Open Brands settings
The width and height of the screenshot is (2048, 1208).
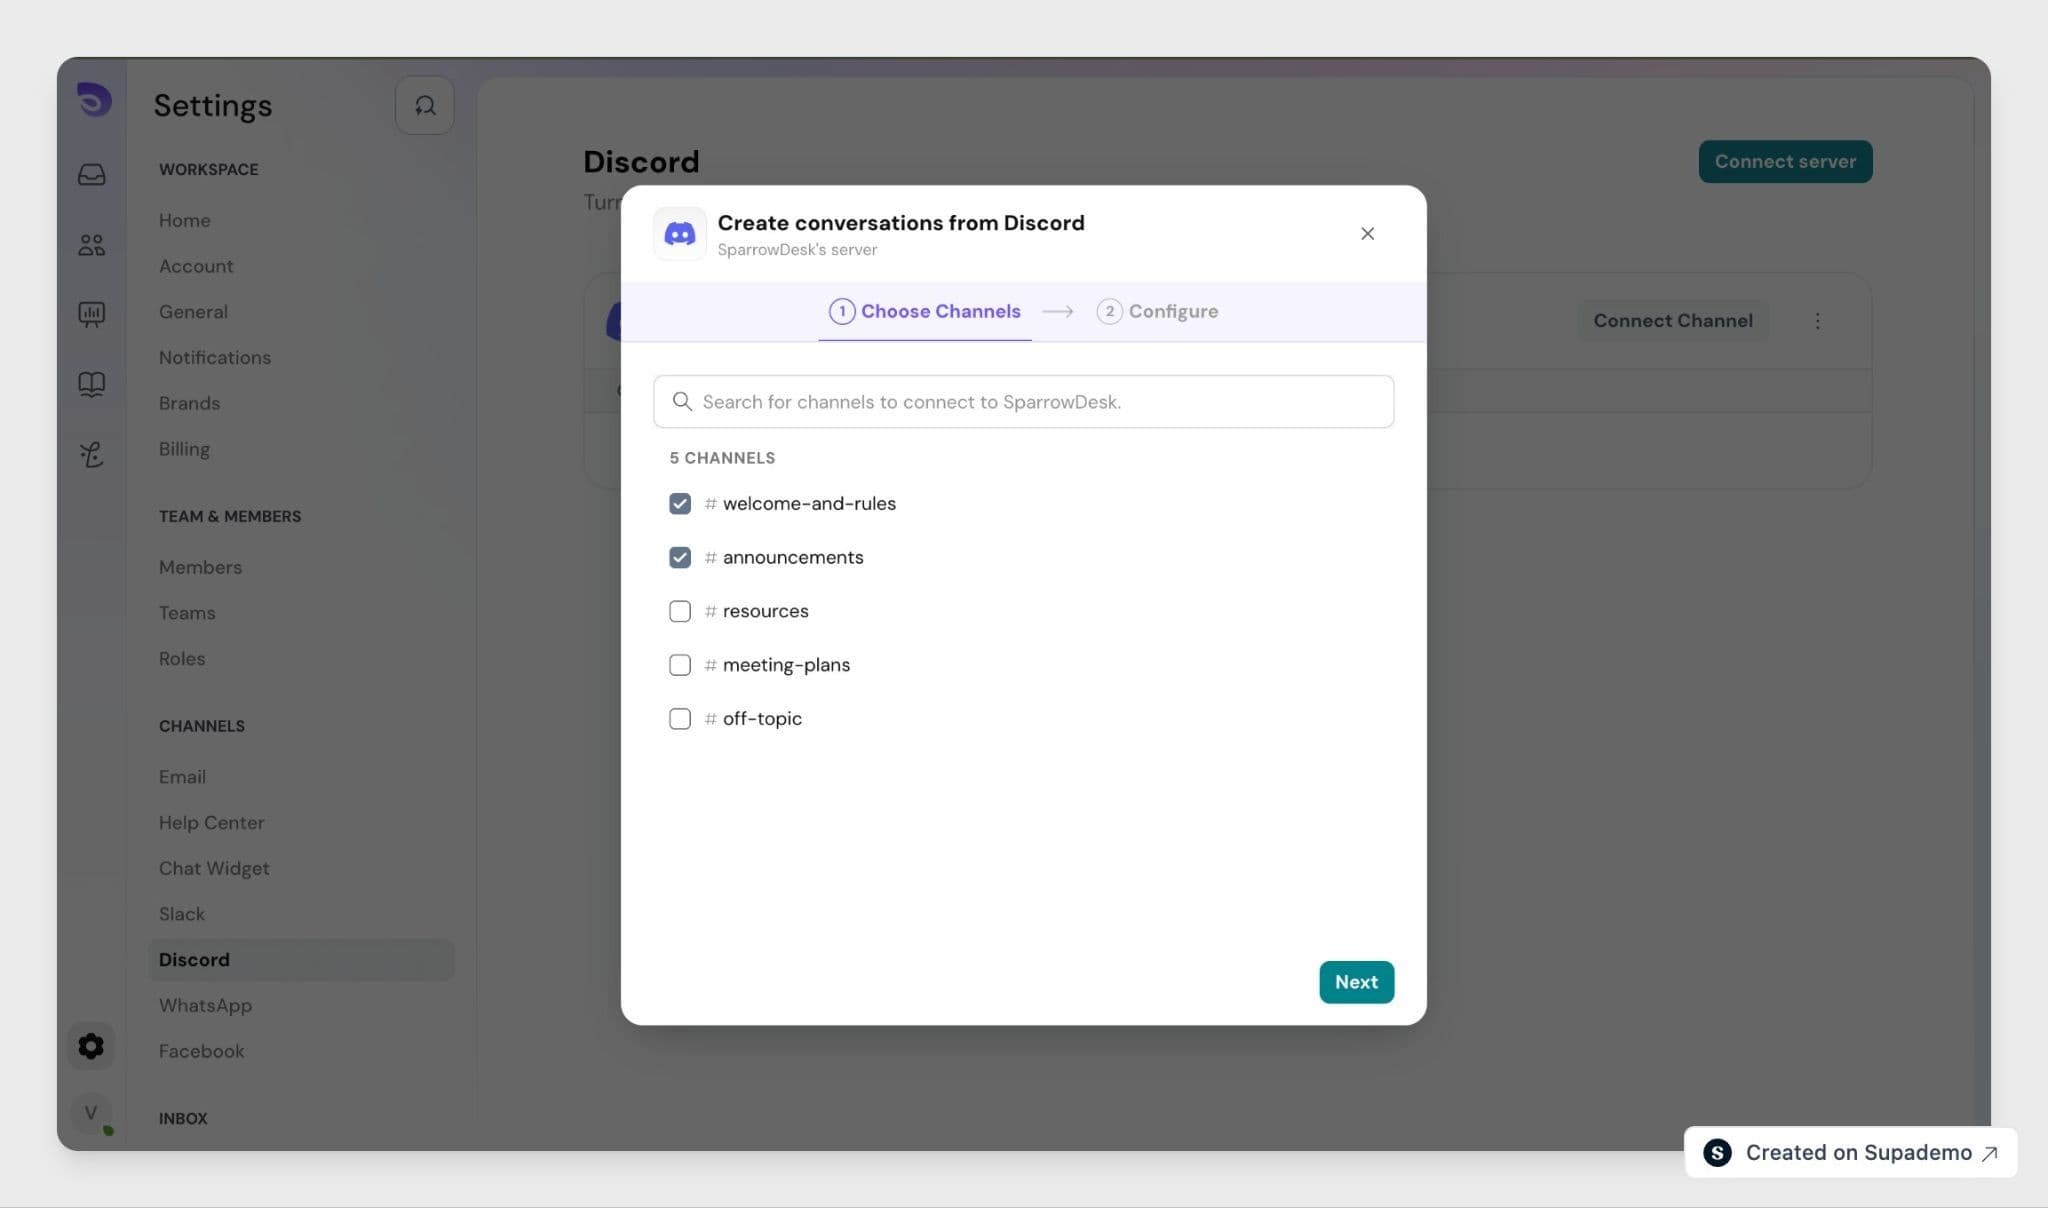[189, 403]
